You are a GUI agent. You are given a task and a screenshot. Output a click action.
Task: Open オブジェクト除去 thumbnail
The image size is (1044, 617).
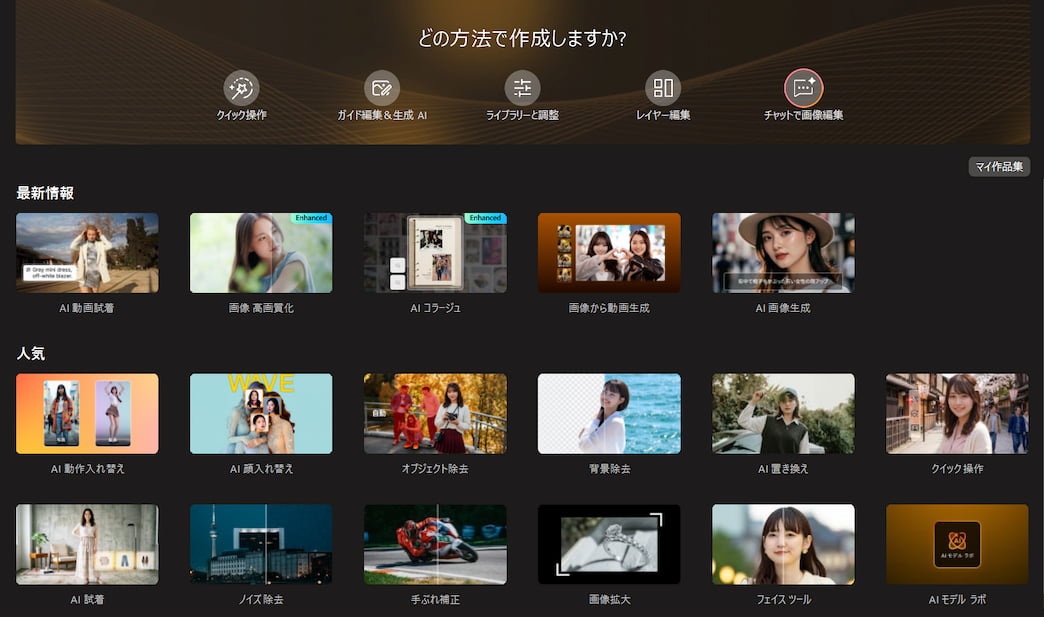pos(435,413)
